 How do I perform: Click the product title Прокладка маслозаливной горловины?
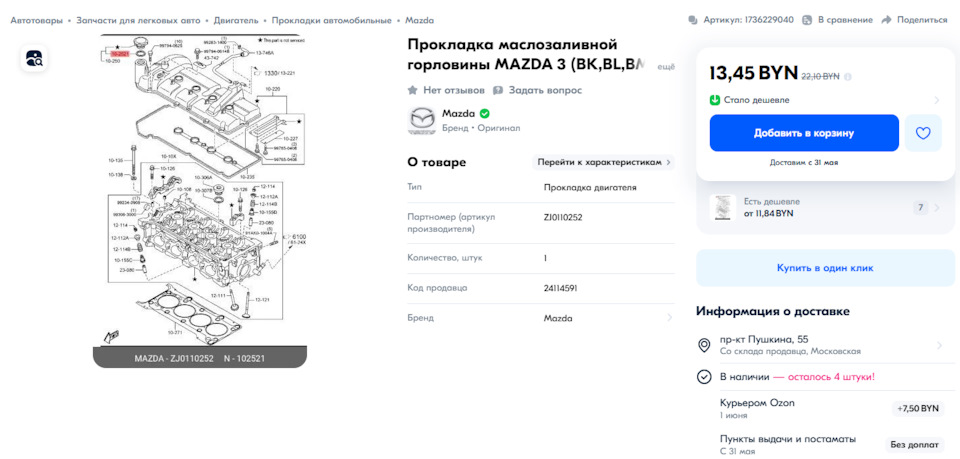coord(527,54)
